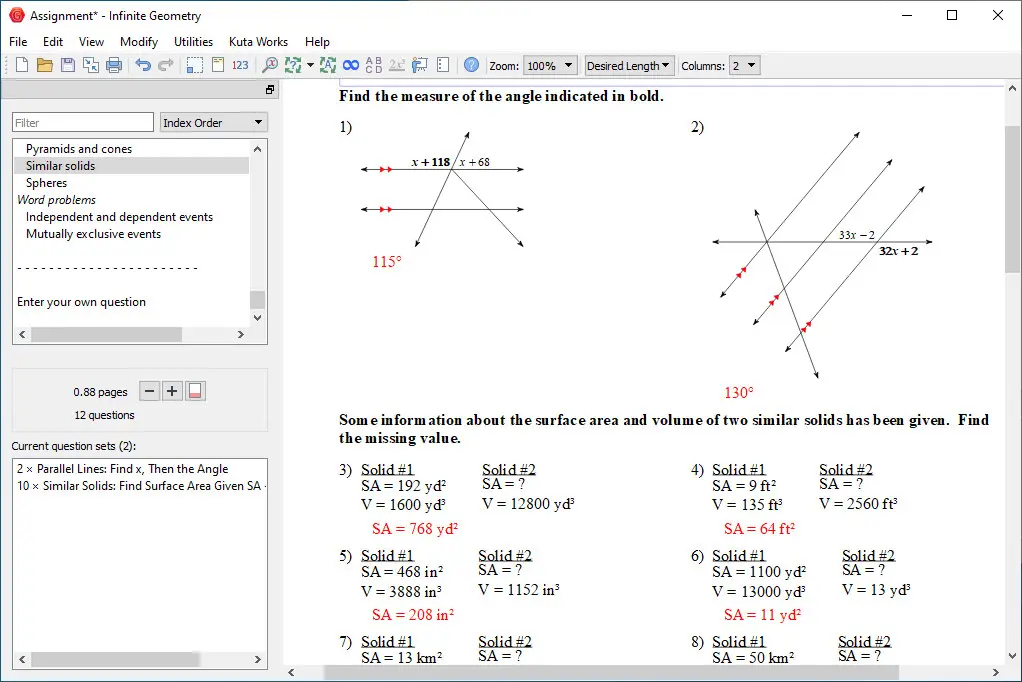Image resolution: width=1022 pixels, height=682 pixels.
Task: Open an existing assignment file
Action: 44,65
